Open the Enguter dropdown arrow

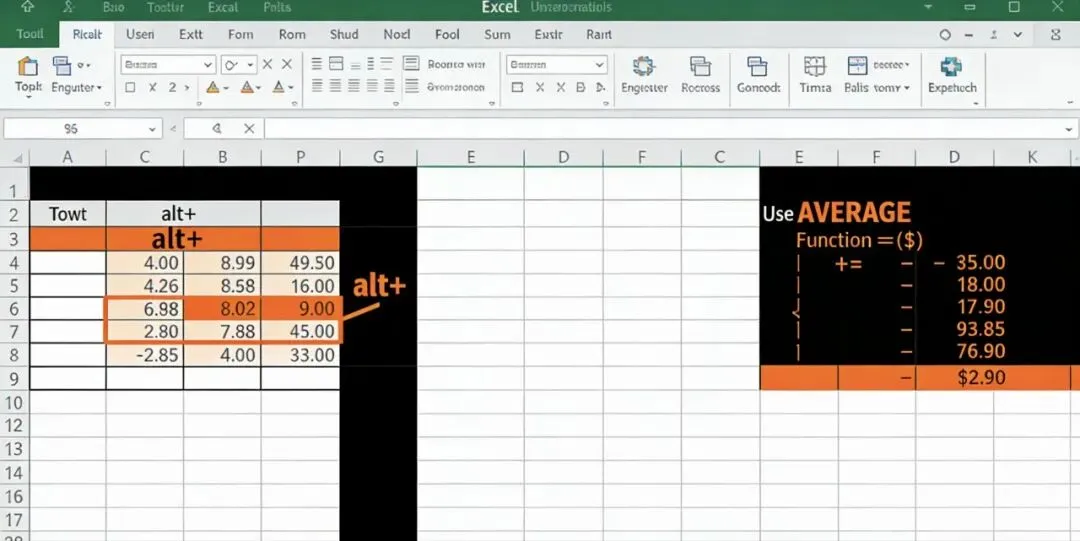point(99,88)
